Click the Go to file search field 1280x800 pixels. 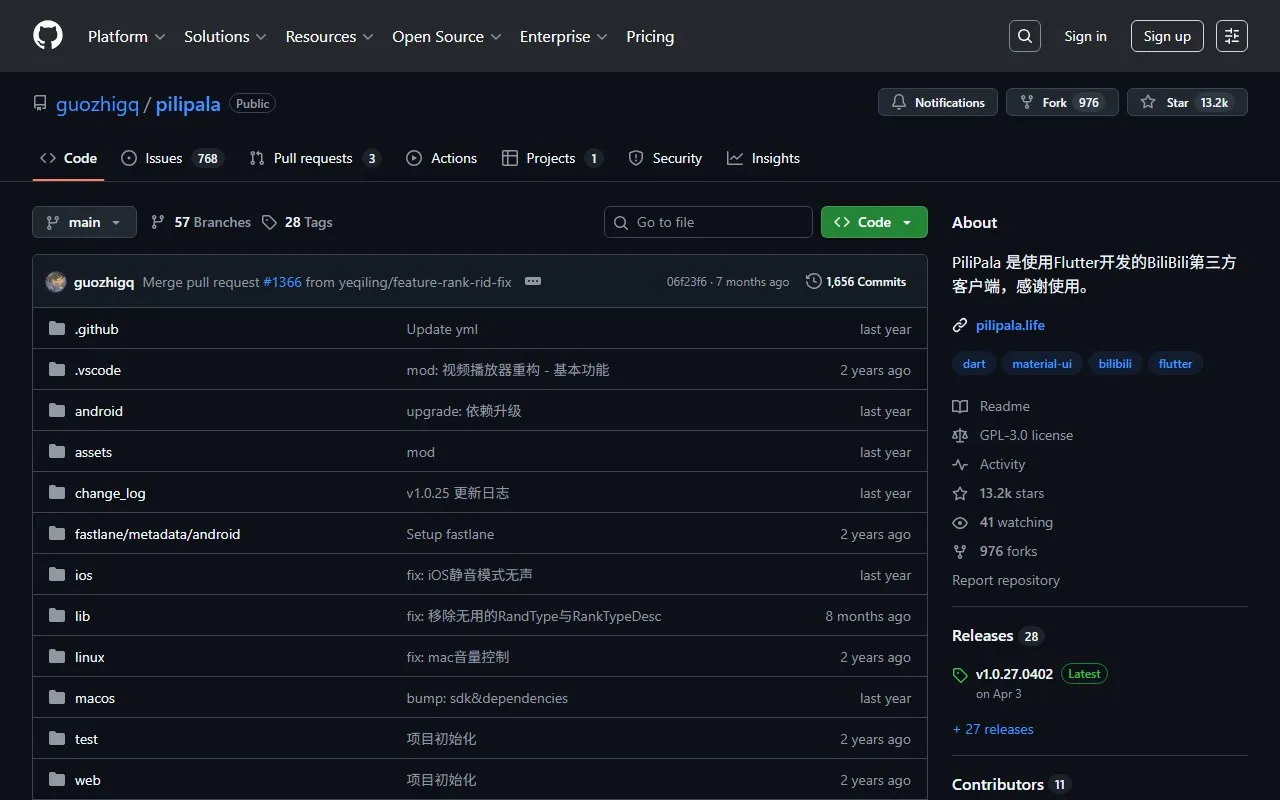pyautogui.click(x=708, y=222)
